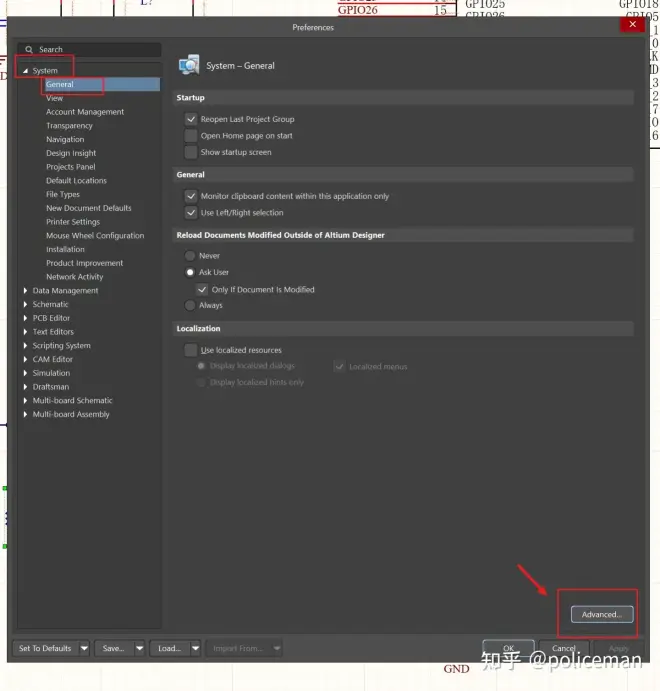Open the Set To Defaults dropdown arrow

click(84, 648)
